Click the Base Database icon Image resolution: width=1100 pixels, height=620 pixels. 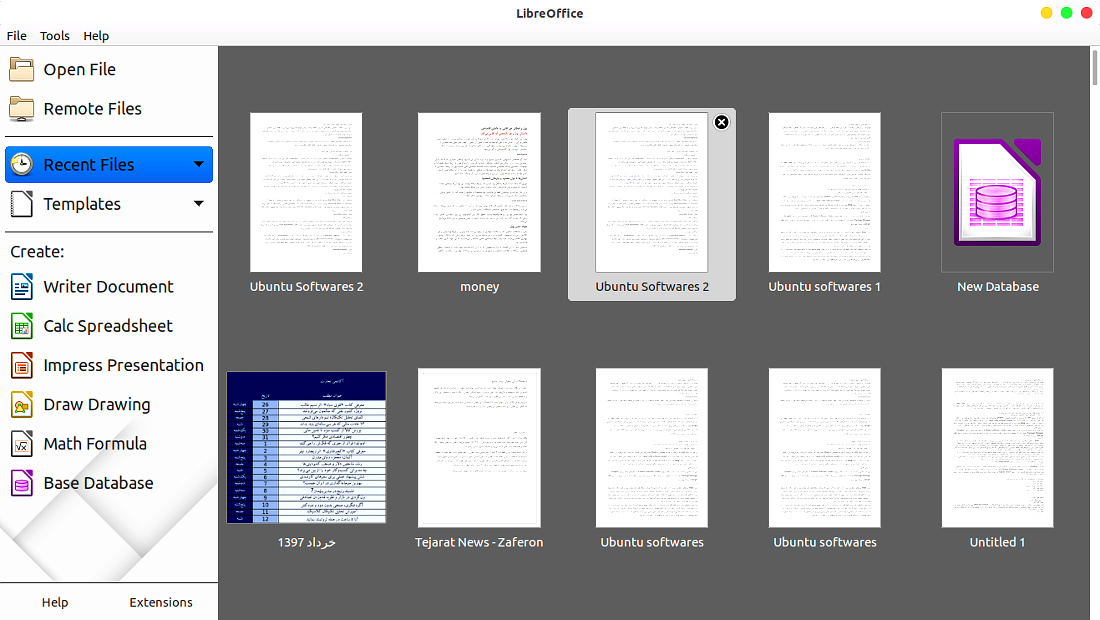22,483
